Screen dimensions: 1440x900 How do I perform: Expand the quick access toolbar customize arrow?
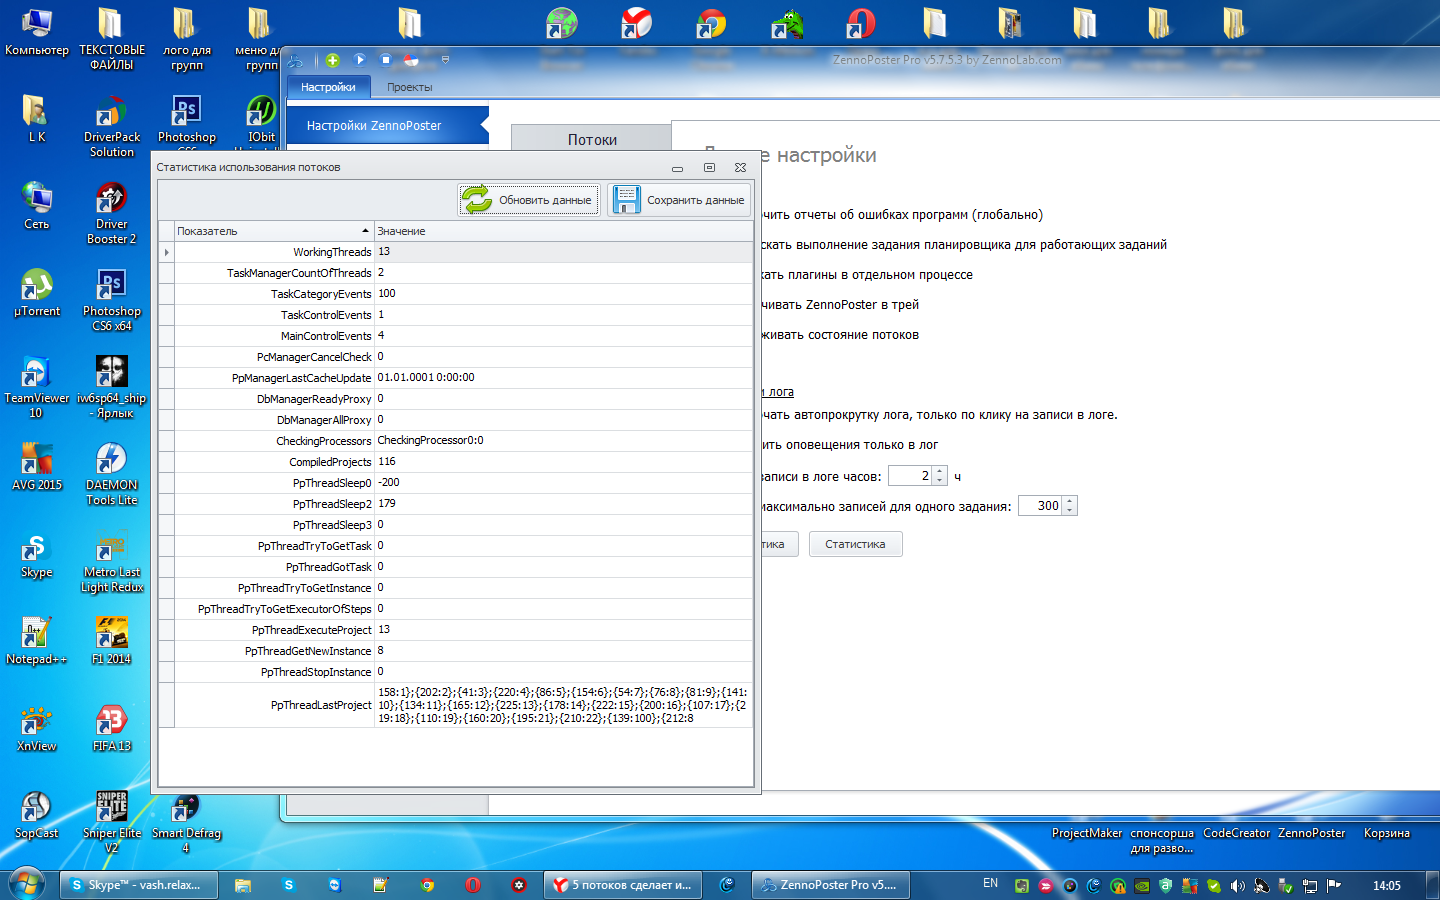445,60
